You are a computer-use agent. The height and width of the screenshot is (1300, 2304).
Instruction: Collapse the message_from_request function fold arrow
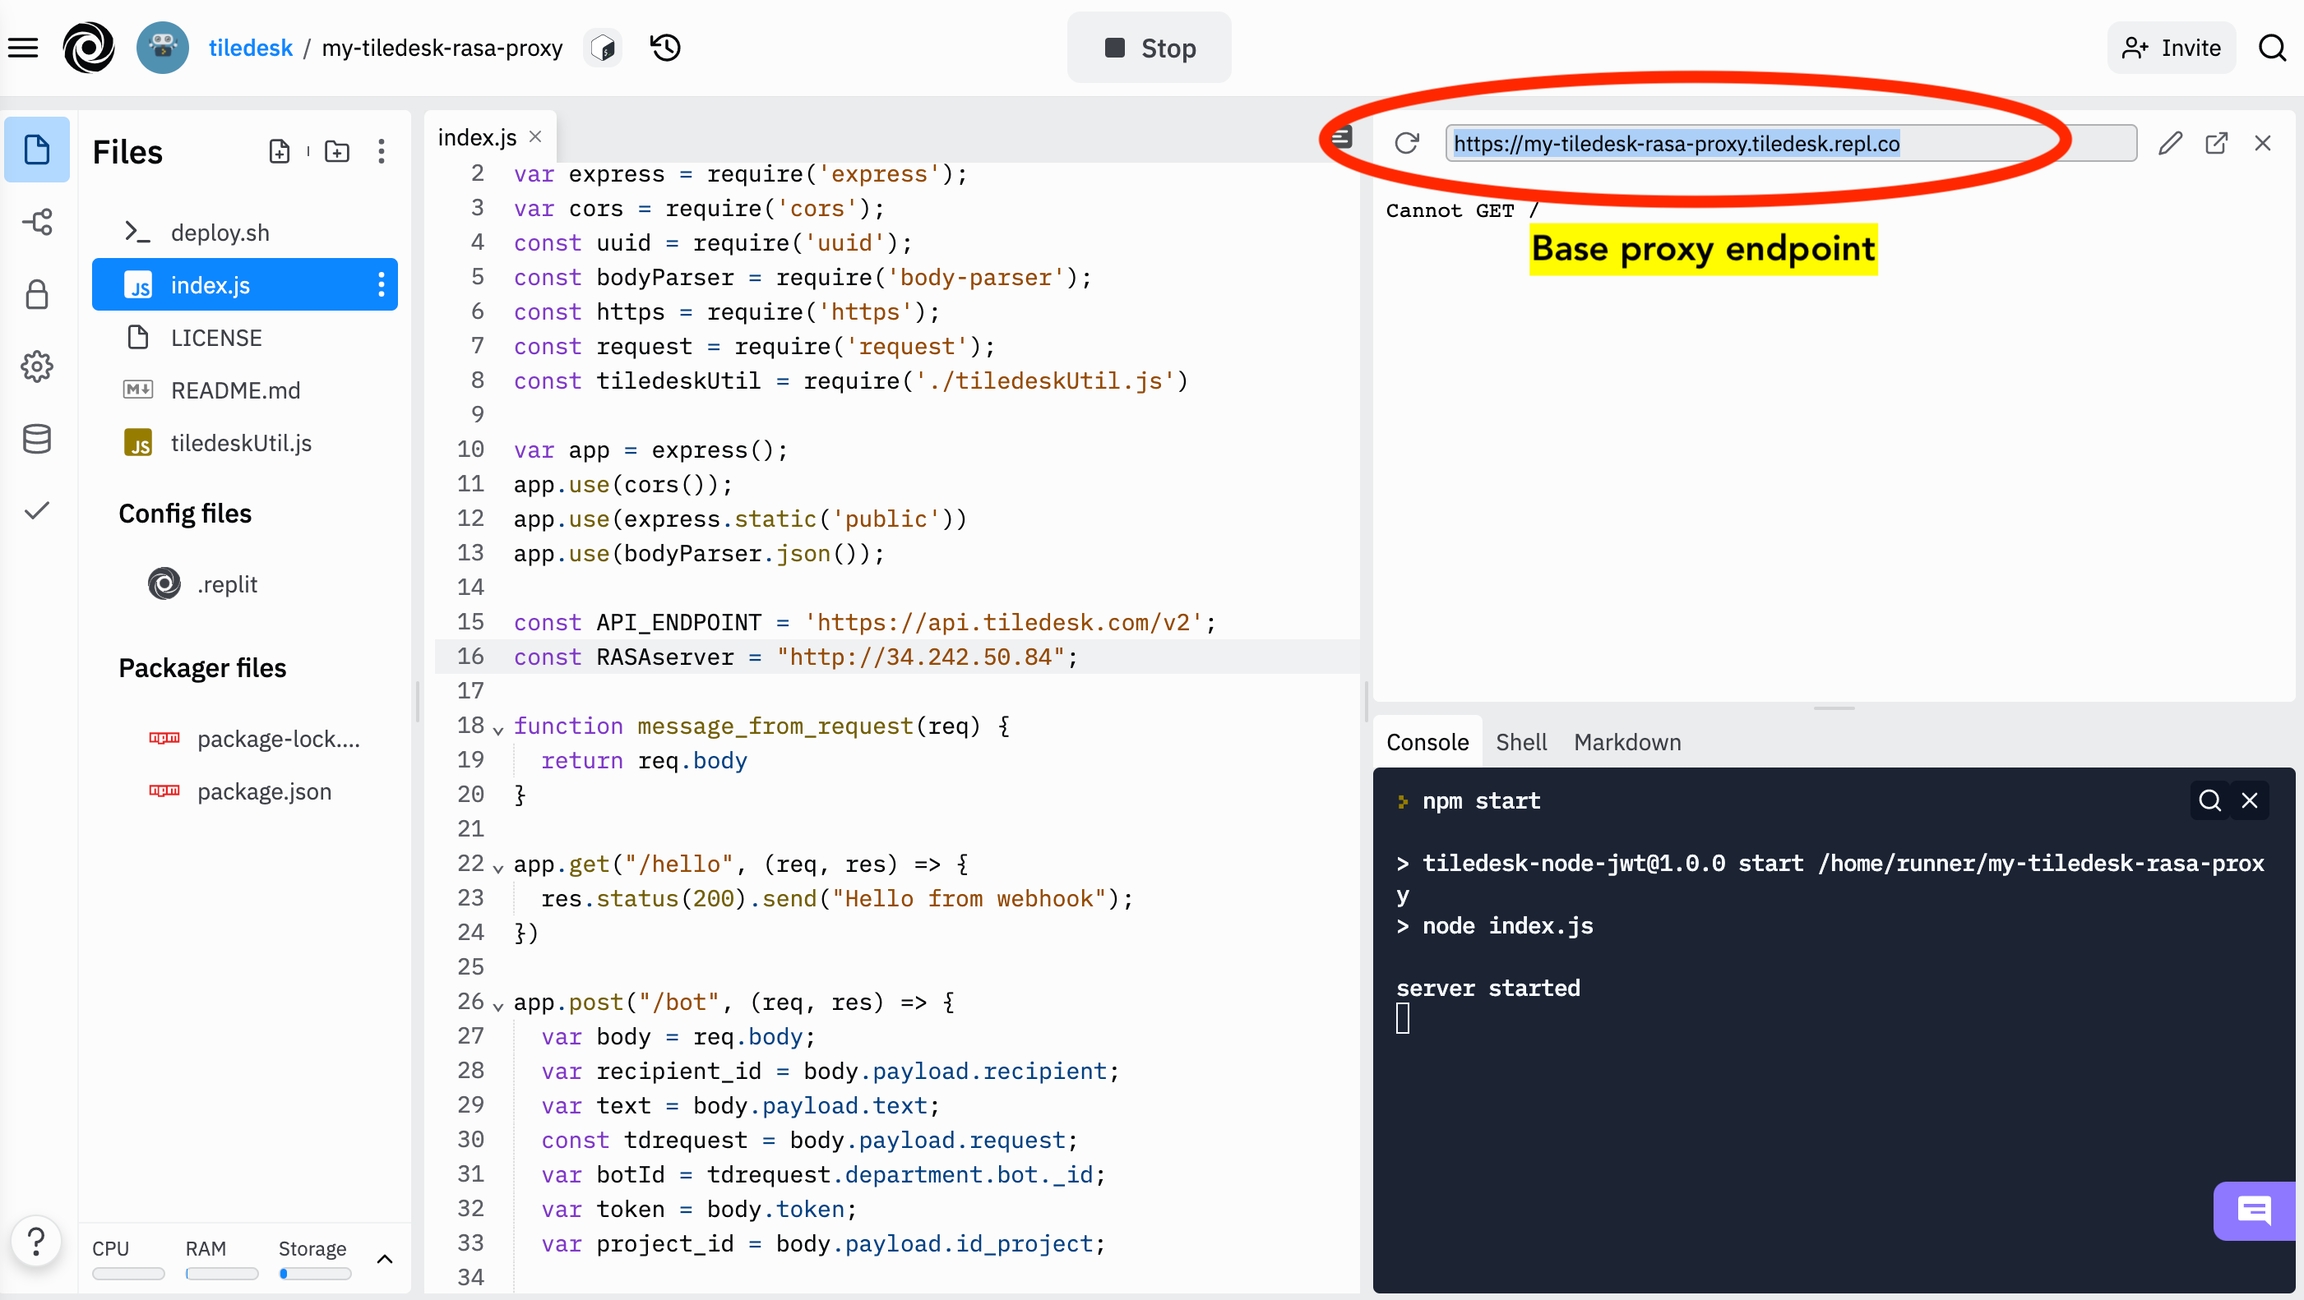(498, 730)
